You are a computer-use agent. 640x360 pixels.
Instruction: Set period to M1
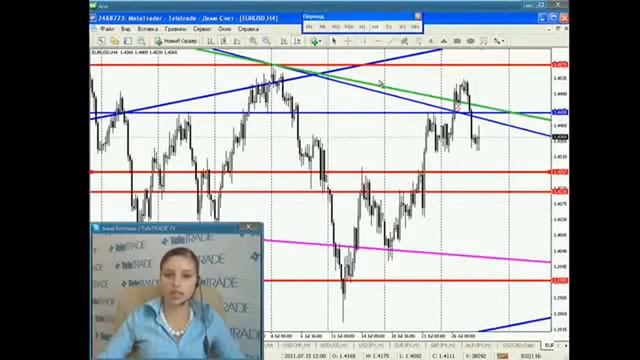point(309,27)
